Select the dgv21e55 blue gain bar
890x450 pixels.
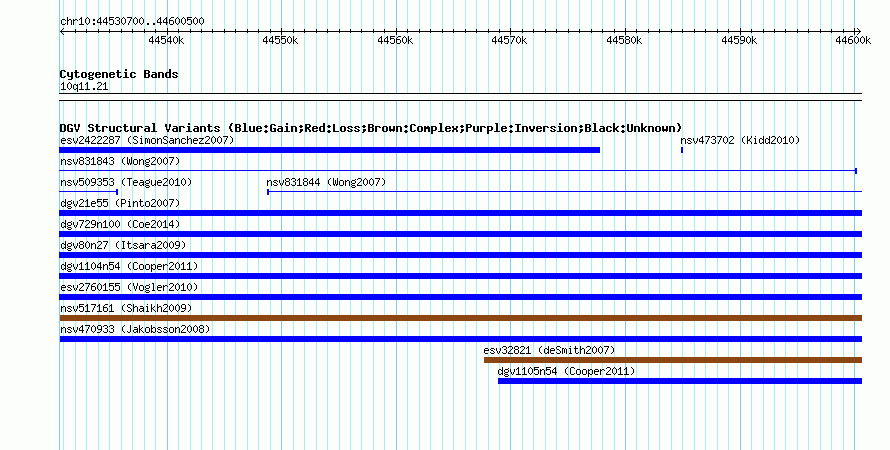[461, 213]
